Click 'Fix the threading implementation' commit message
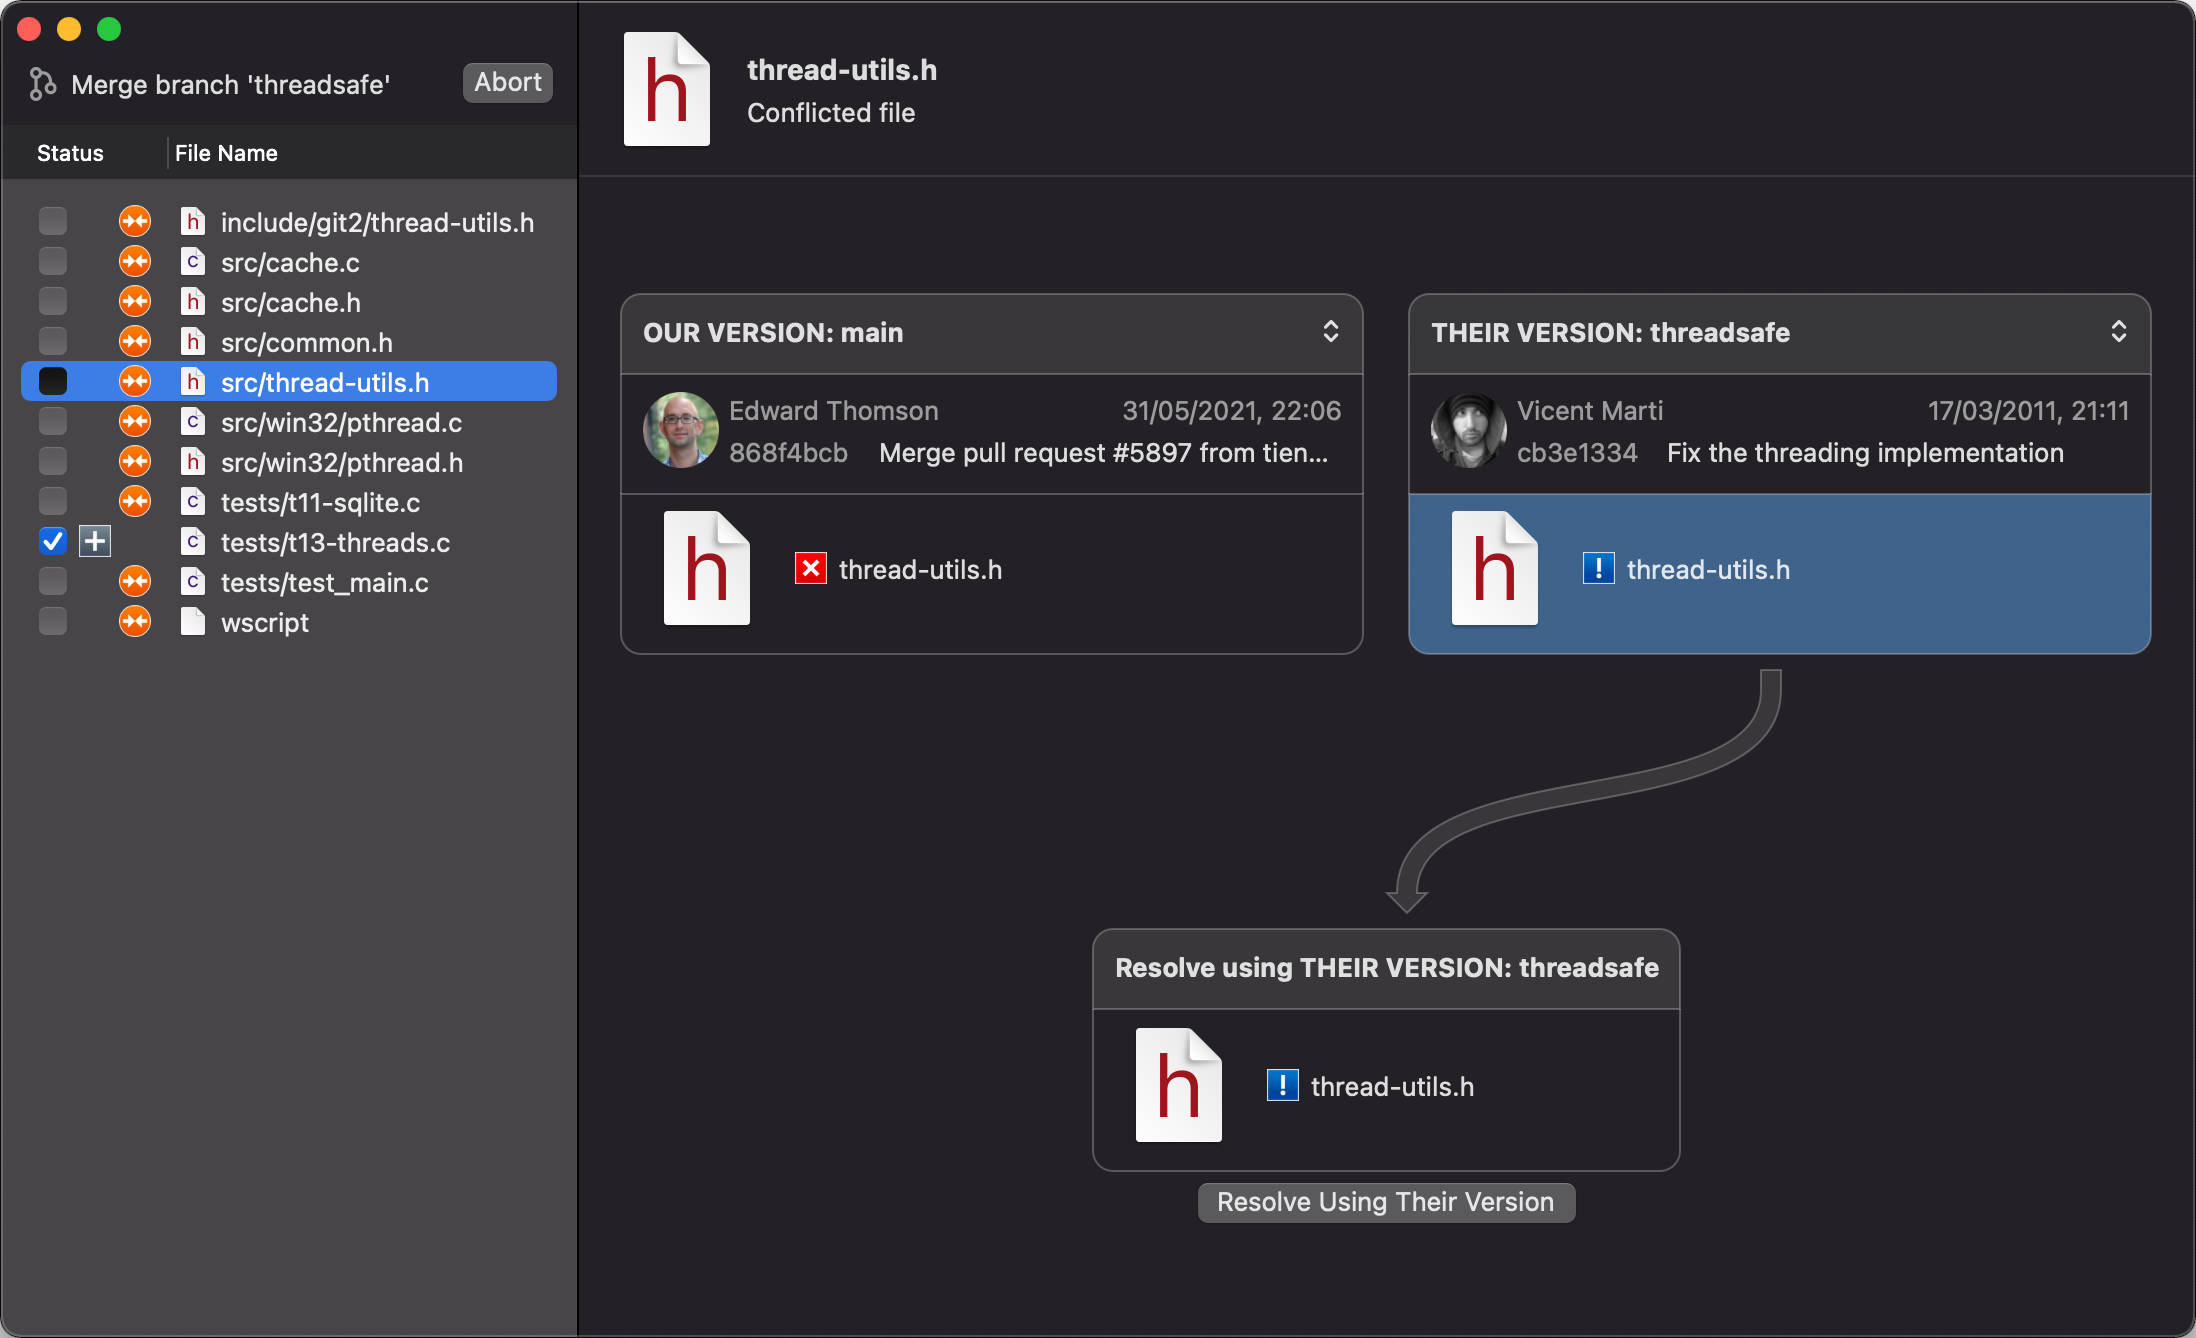 pos(1865,453)
